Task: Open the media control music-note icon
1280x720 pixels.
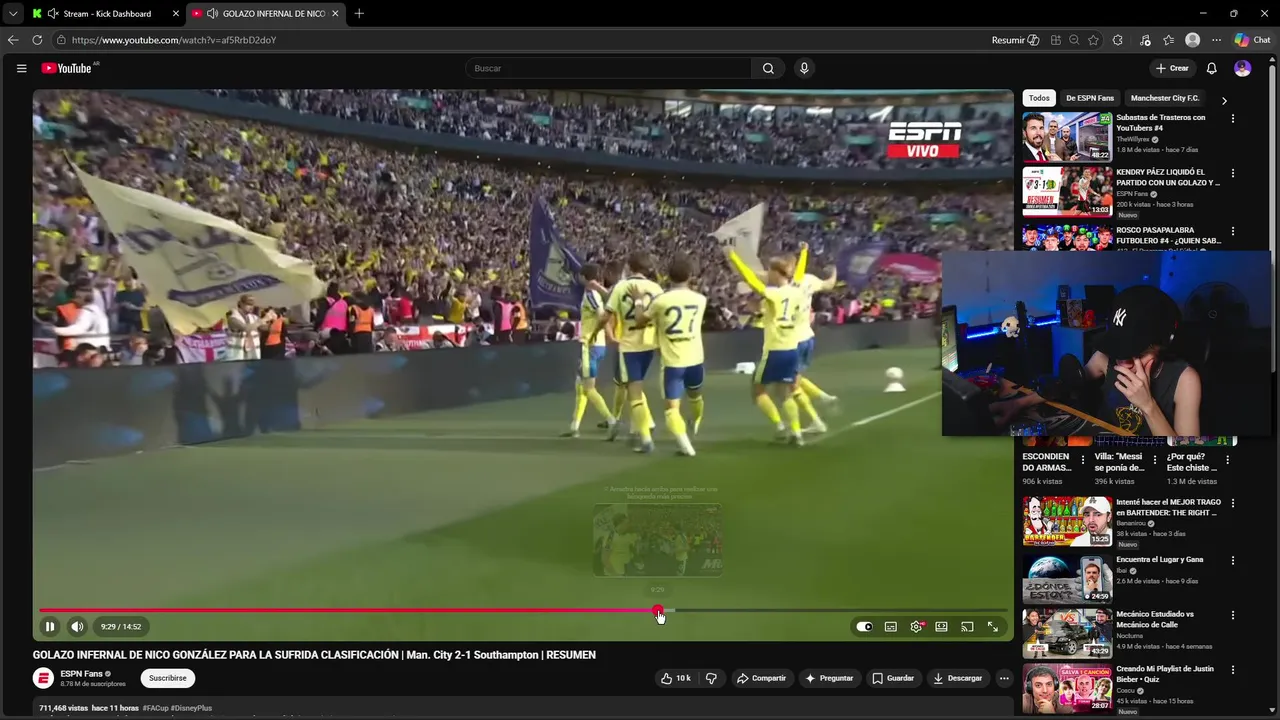Action: click(1145, 40)
